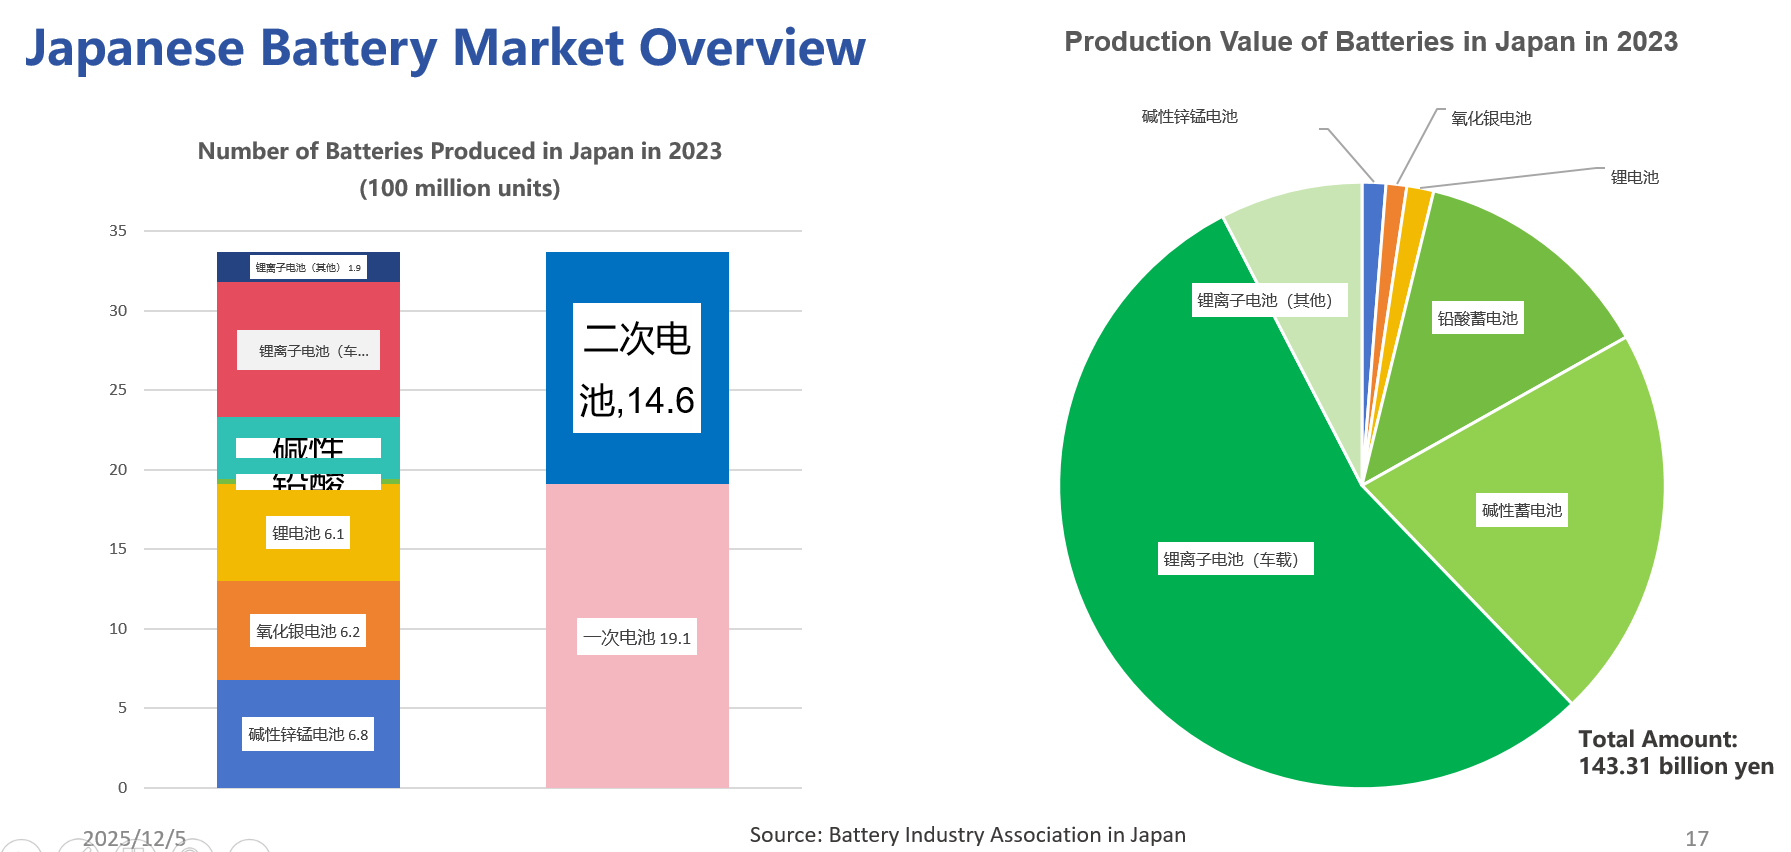Image resolution: width=1791 pixels, height=852 pixels.
Task: Click the 铅酸蓄电池 pie chart label
Action: point(1477,318)
